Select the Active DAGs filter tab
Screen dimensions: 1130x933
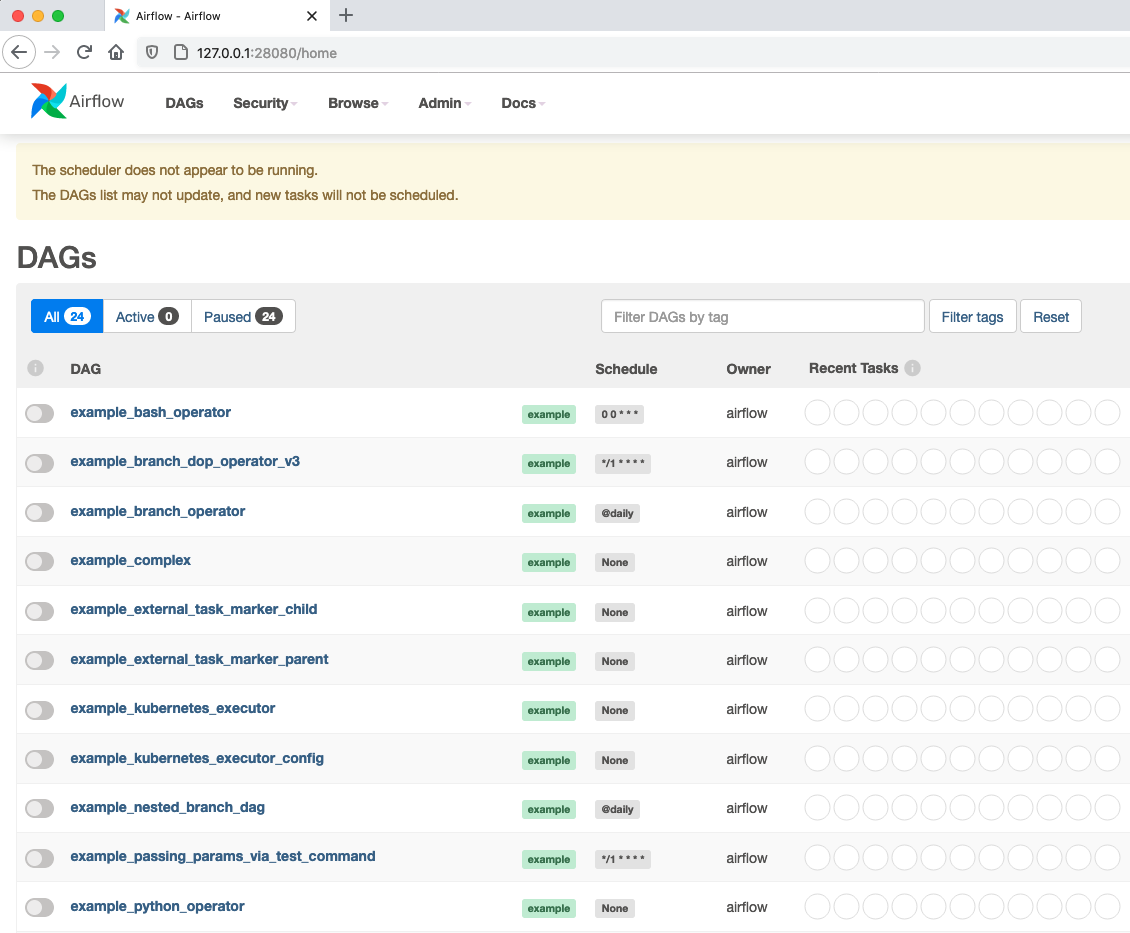pyautogui.click(x=146, y=317)
